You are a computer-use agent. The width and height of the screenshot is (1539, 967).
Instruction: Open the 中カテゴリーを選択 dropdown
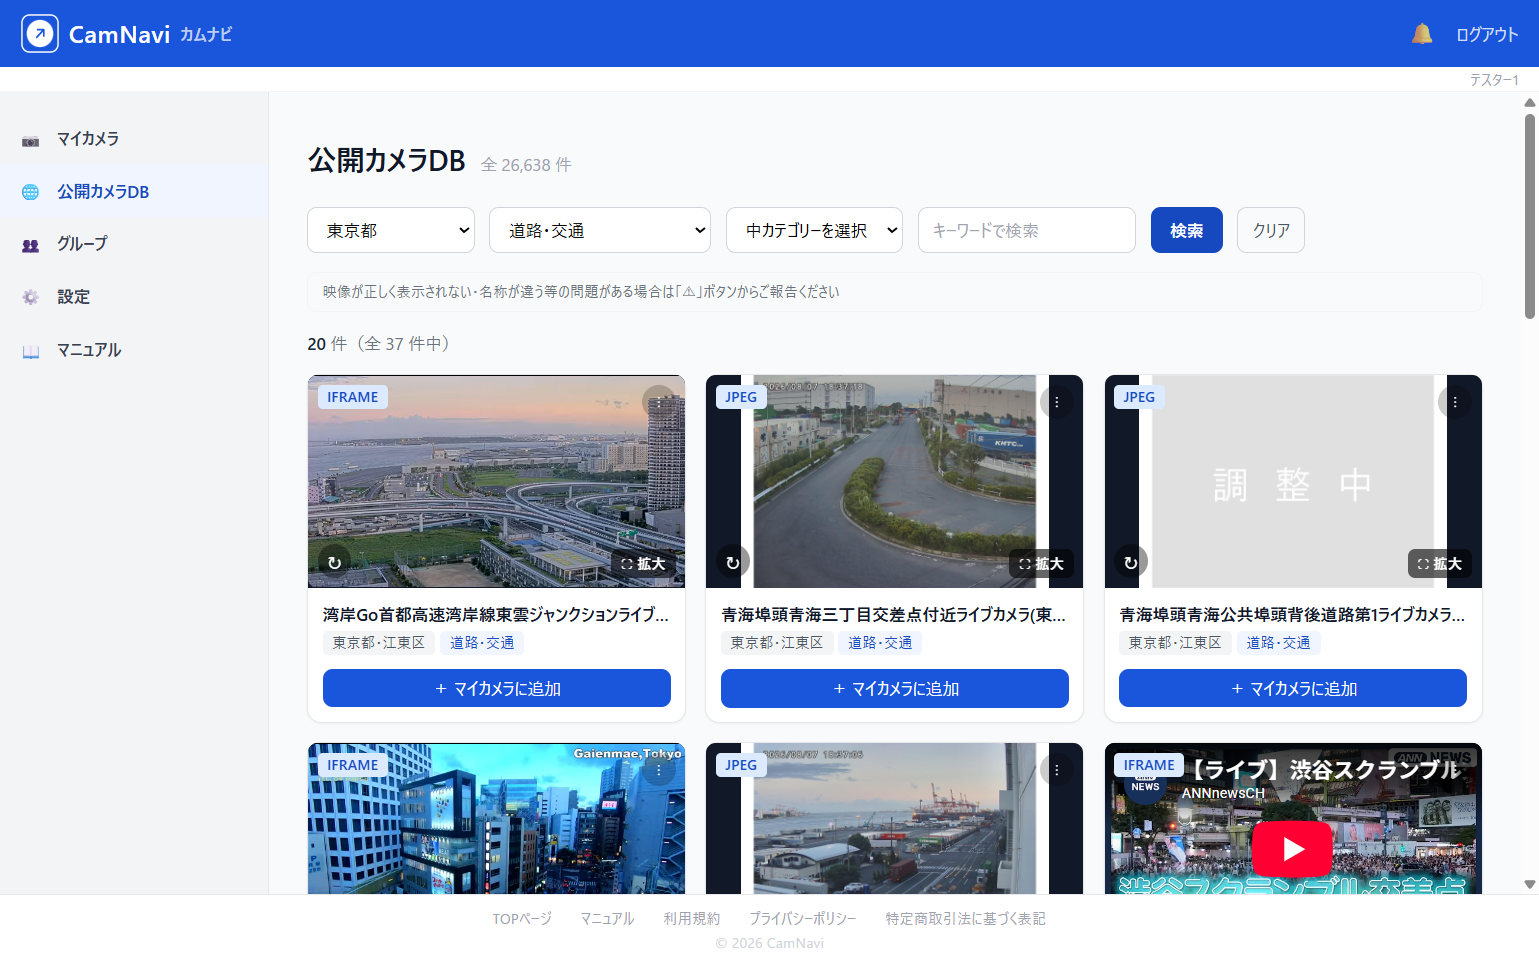[814, 230]
